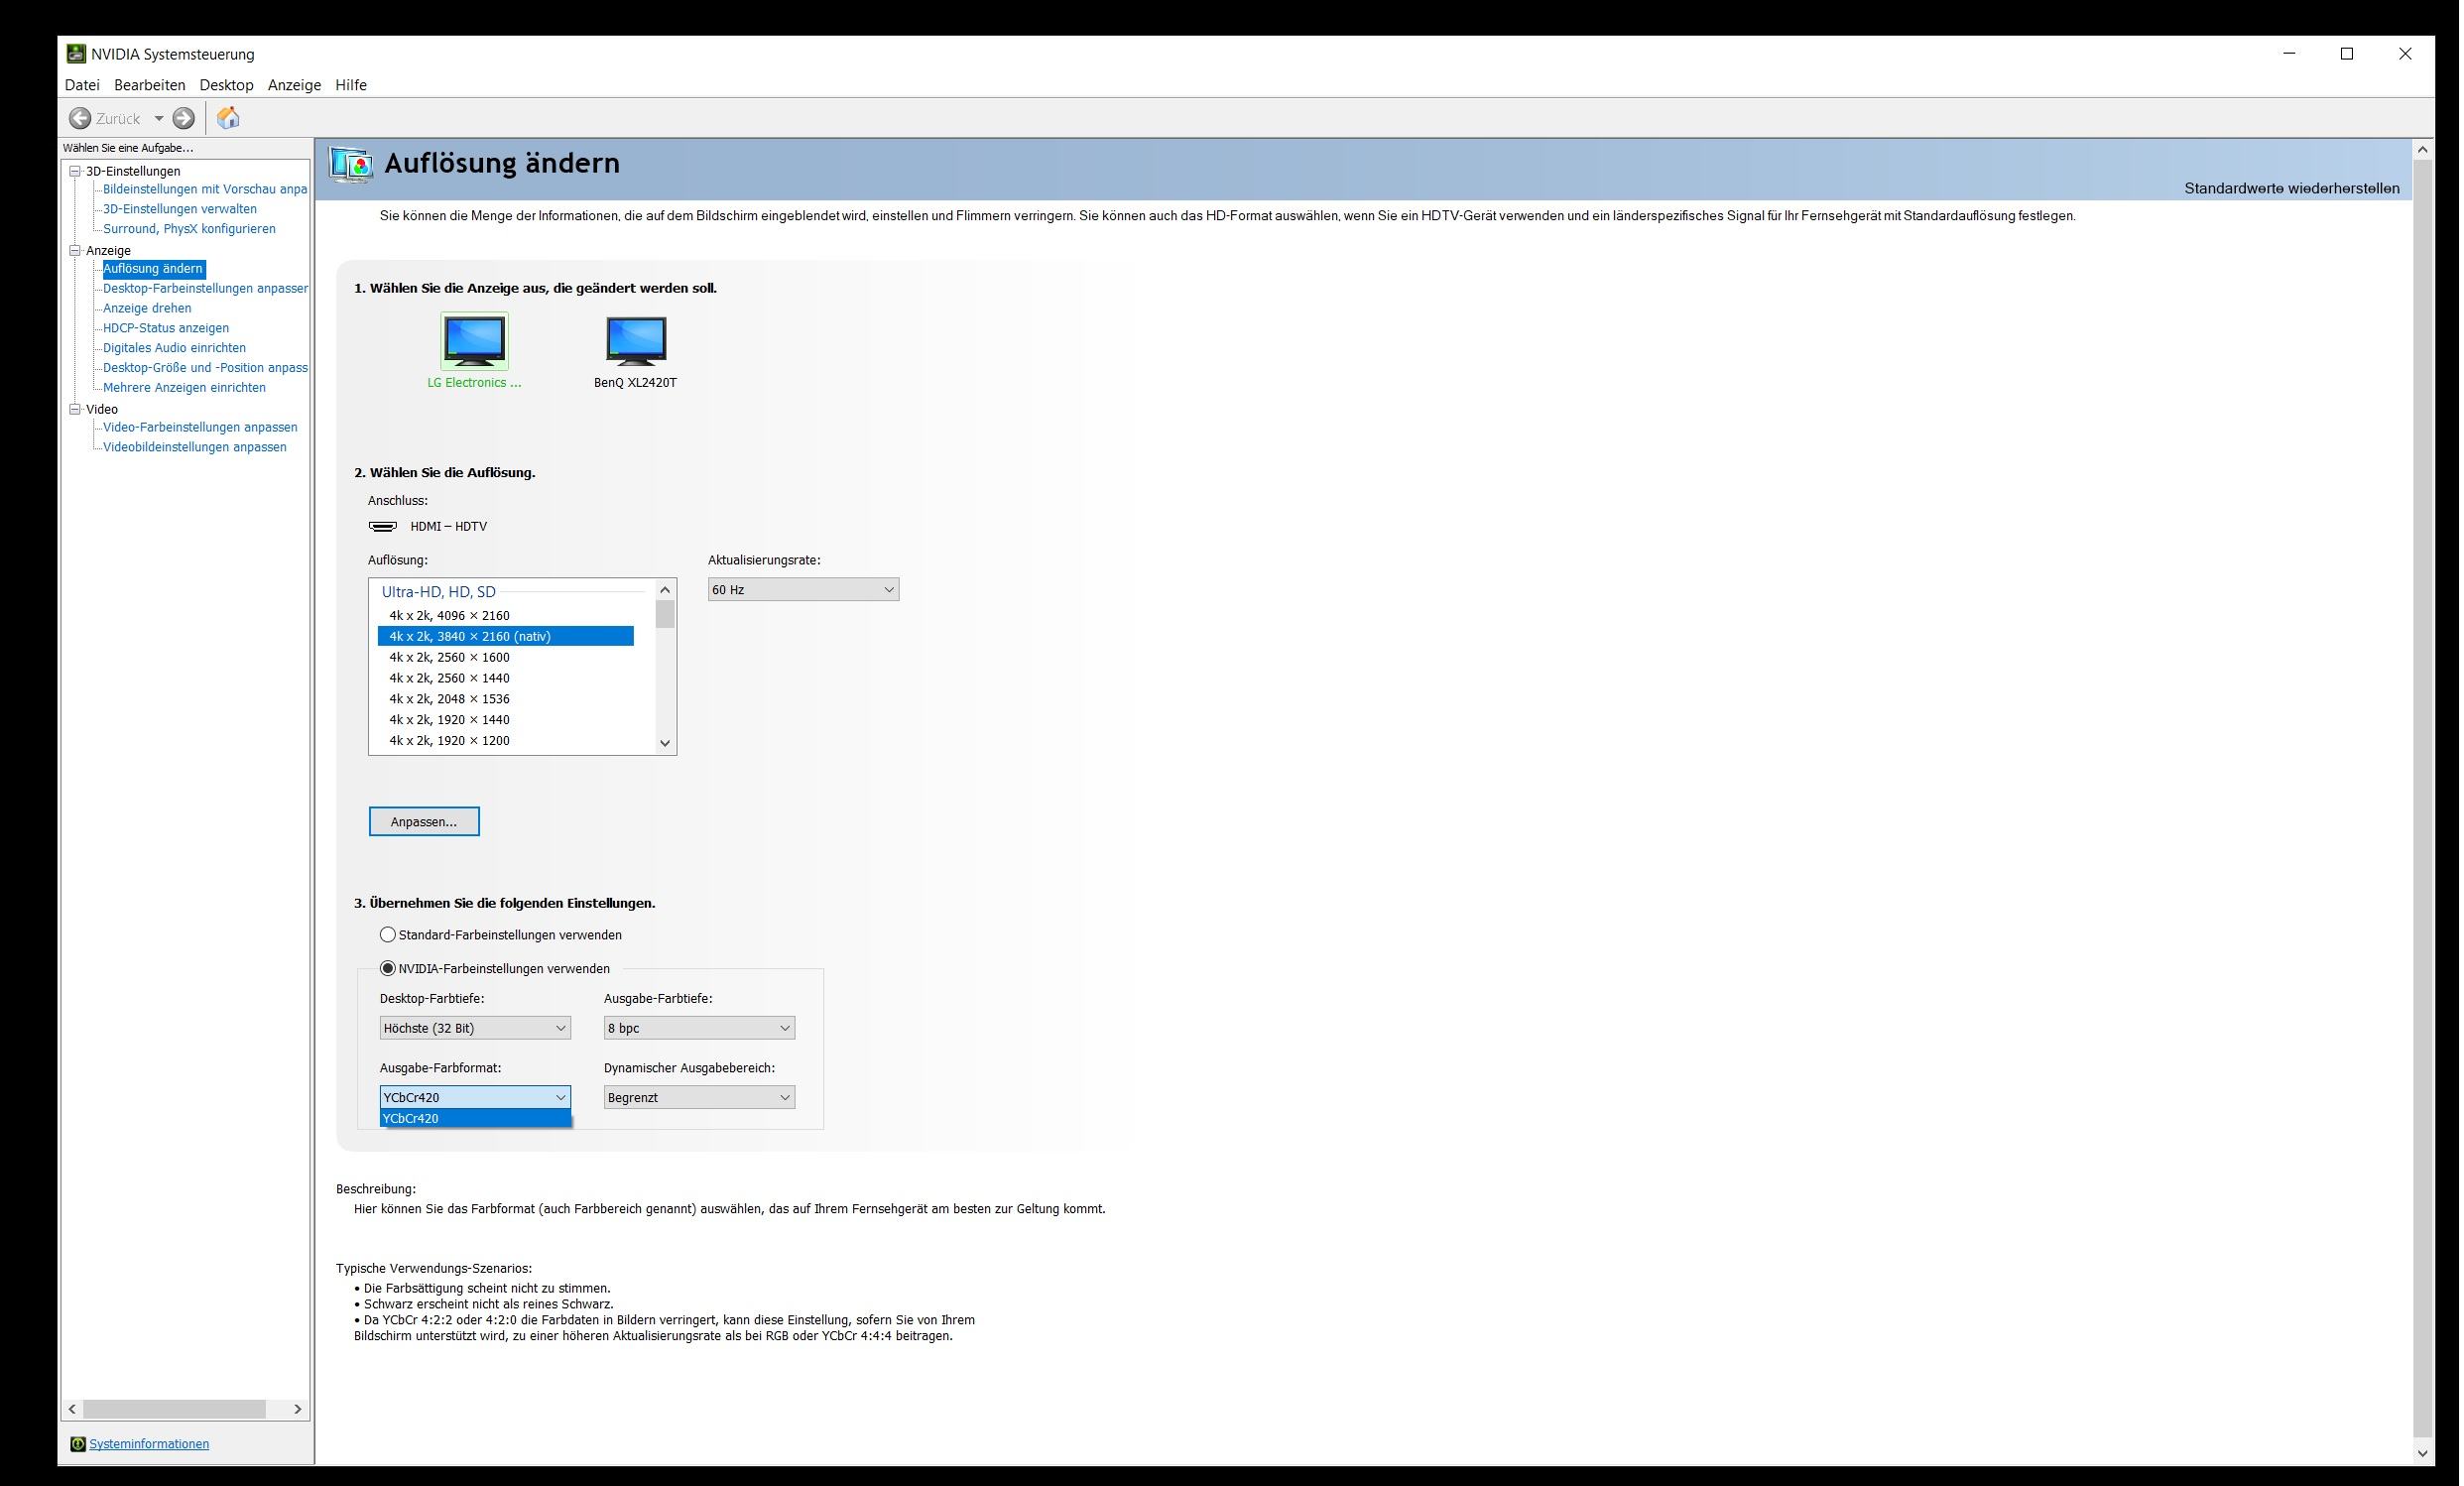The height and width of the screenshot is (1486, 2464).
Task: Open the Hilfe menu
Action: coord(351,85)
